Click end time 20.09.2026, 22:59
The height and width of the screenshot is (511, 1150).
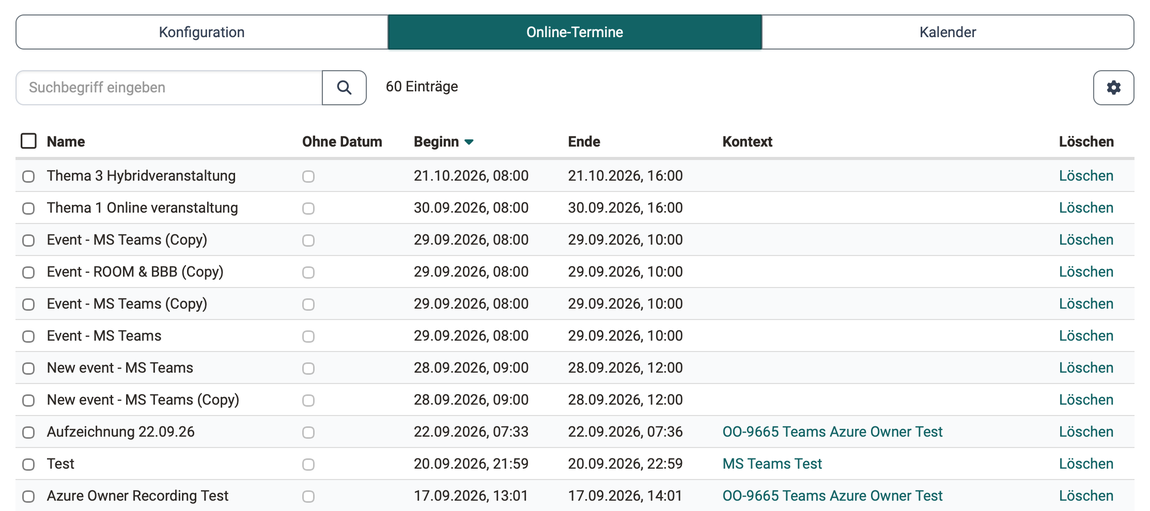[625, 463]
